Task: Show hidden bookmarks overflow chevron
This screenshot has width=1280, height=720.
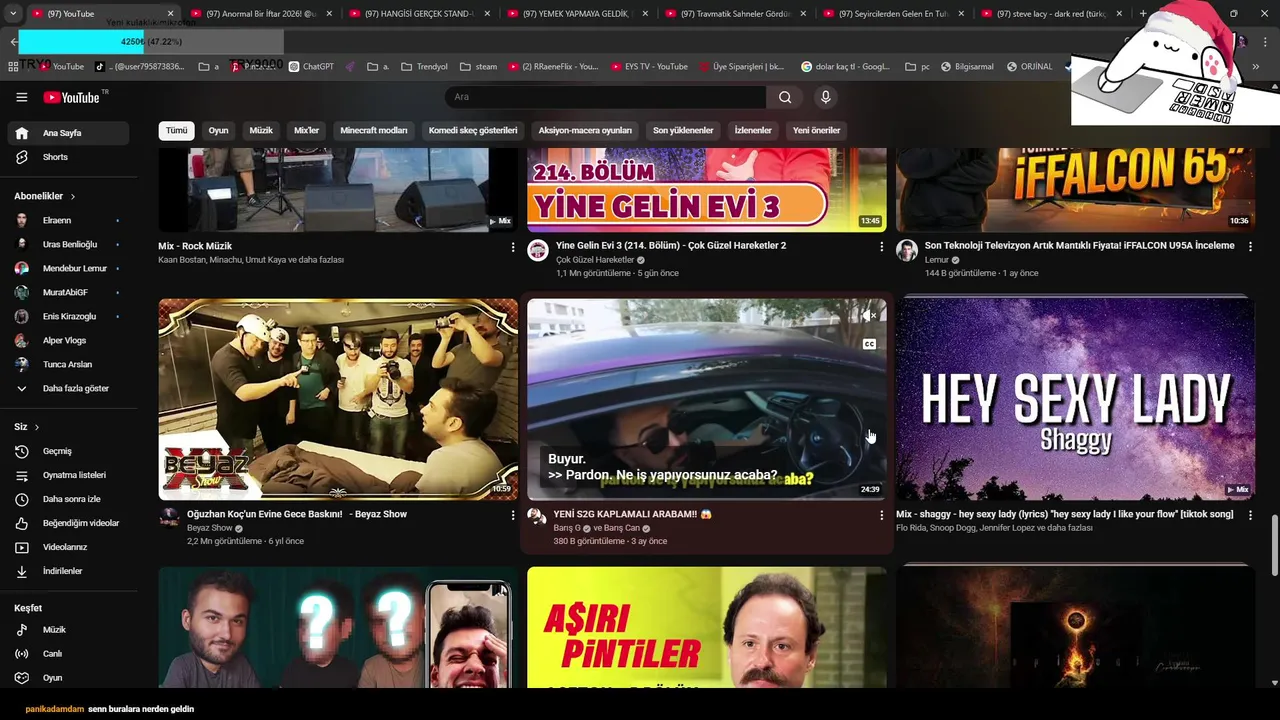Action: 1255,66
